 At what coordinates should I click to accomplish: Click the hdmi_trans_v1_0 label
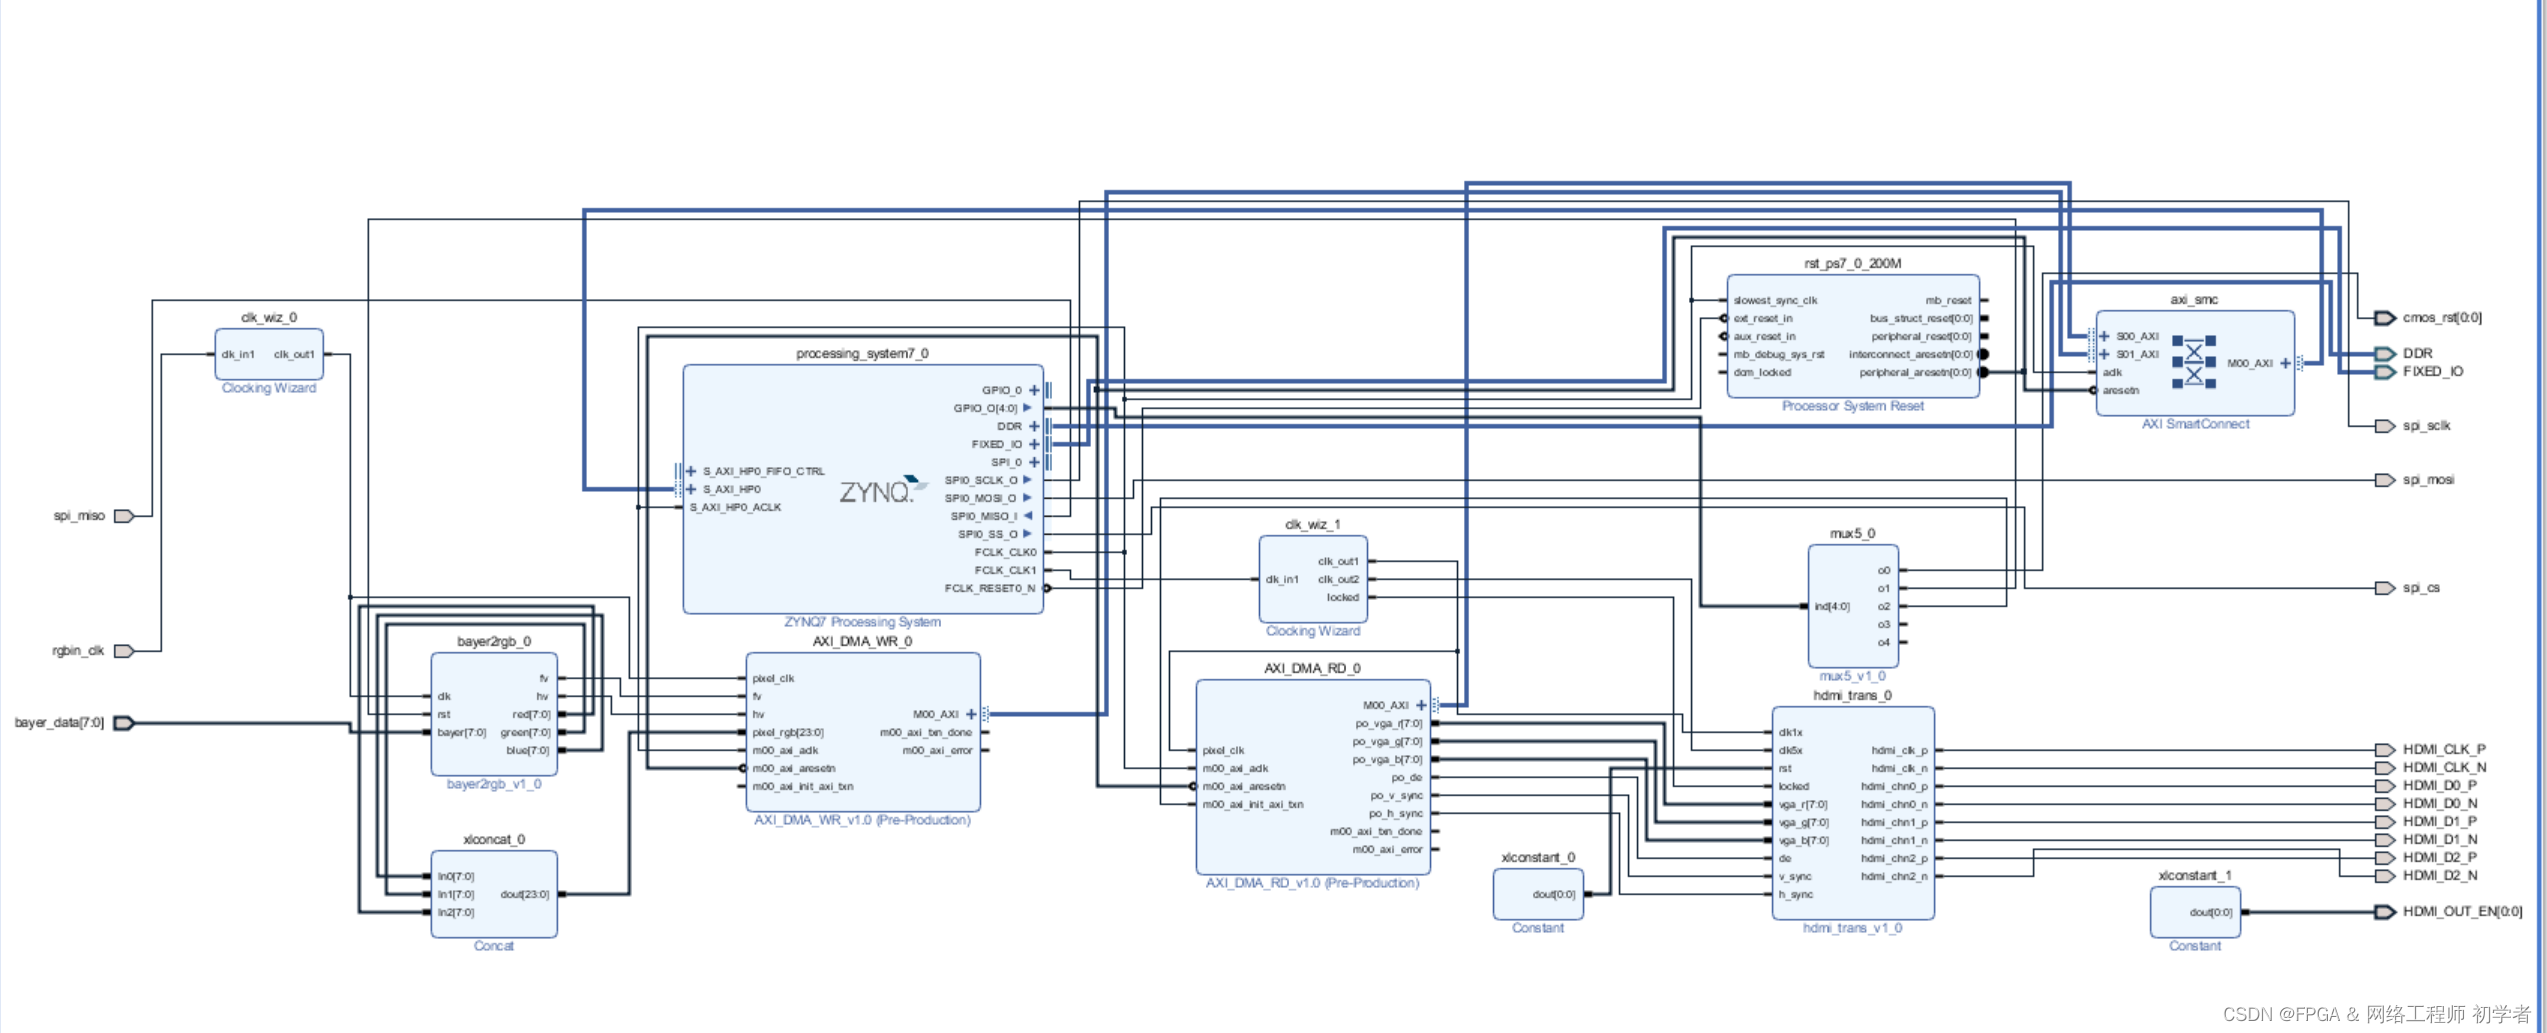tap(1853, 928)
